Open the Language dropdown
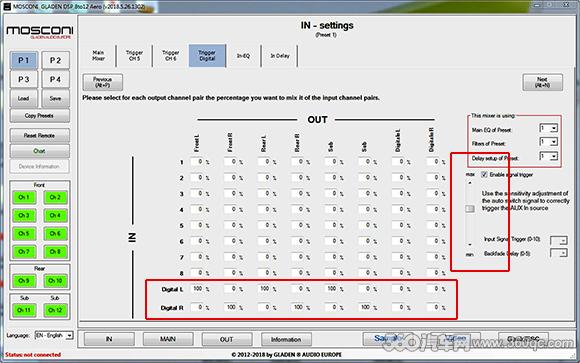The image size is (580, 363). tap(54, 335)
